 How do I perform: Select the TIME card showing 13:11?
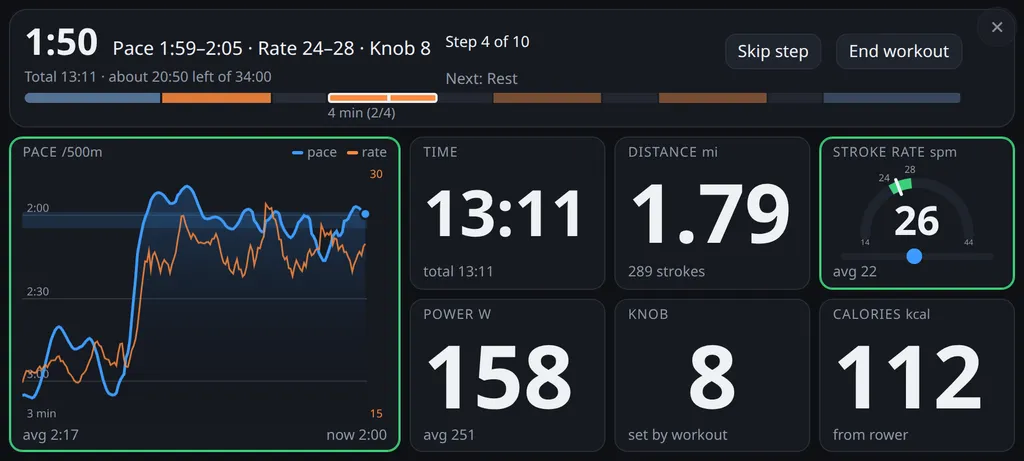click(507, 213)
